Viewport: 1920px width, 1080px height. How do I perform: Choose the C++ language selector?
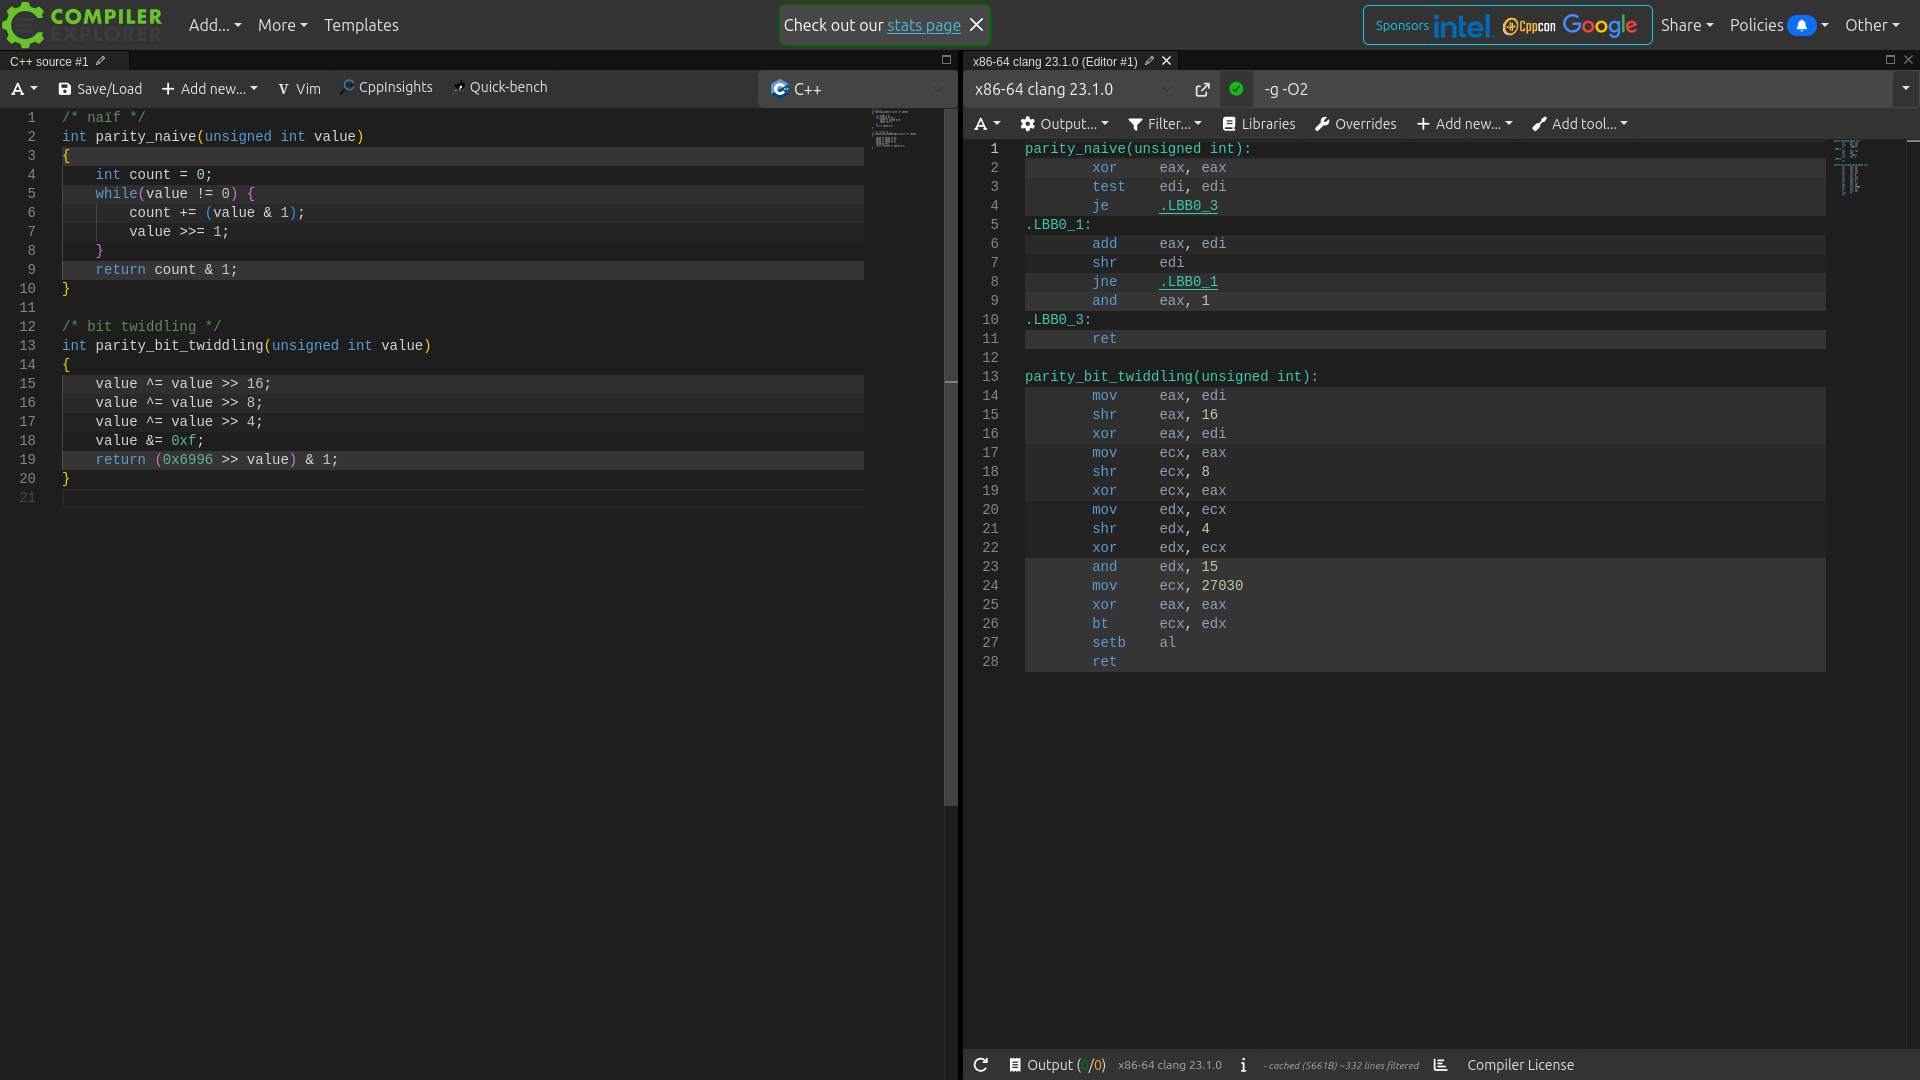pos(857,89)
